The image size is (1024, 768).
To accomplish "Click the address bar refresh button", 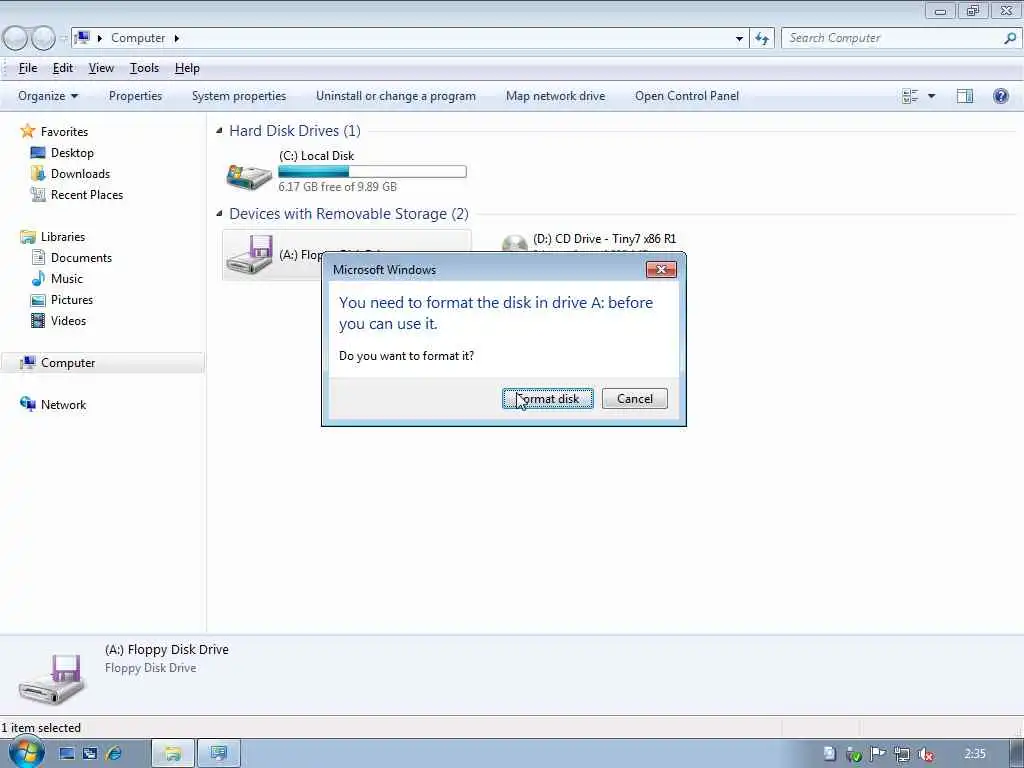I will [x=762, y=38].
